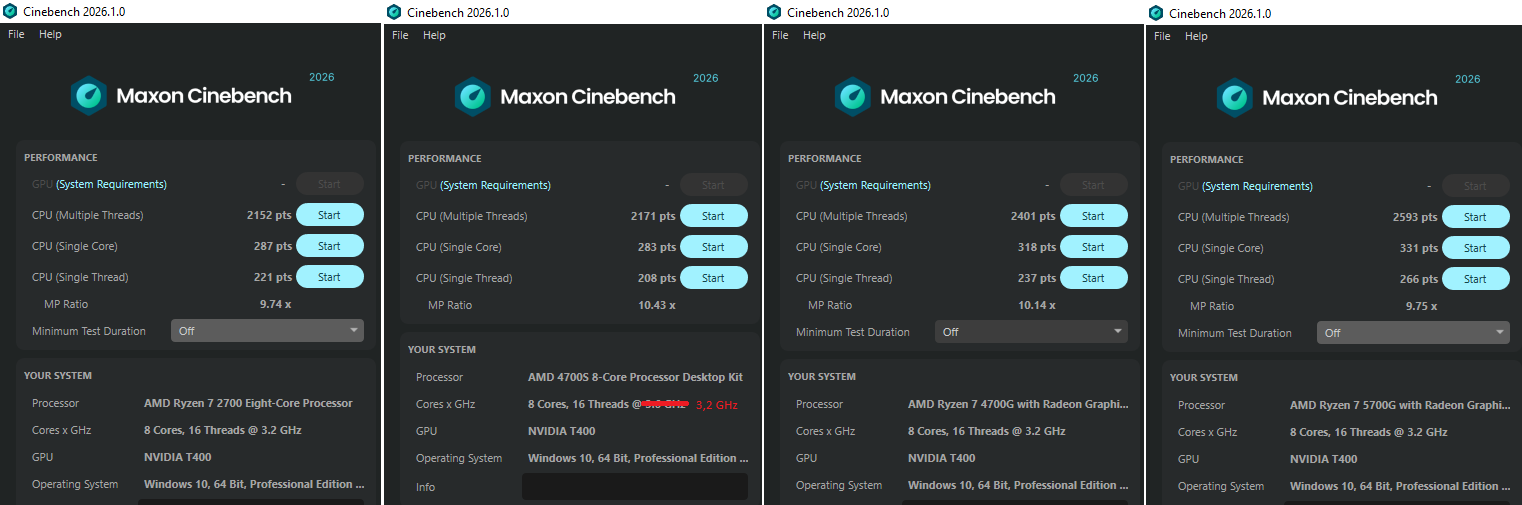Image resolution: width=1522 pixels, height=505 pixels.
Task: Click the Maxon Cinebench hexagon logo in the Ryzen 7 5700G window
Action: click(x=1235, y=98)
